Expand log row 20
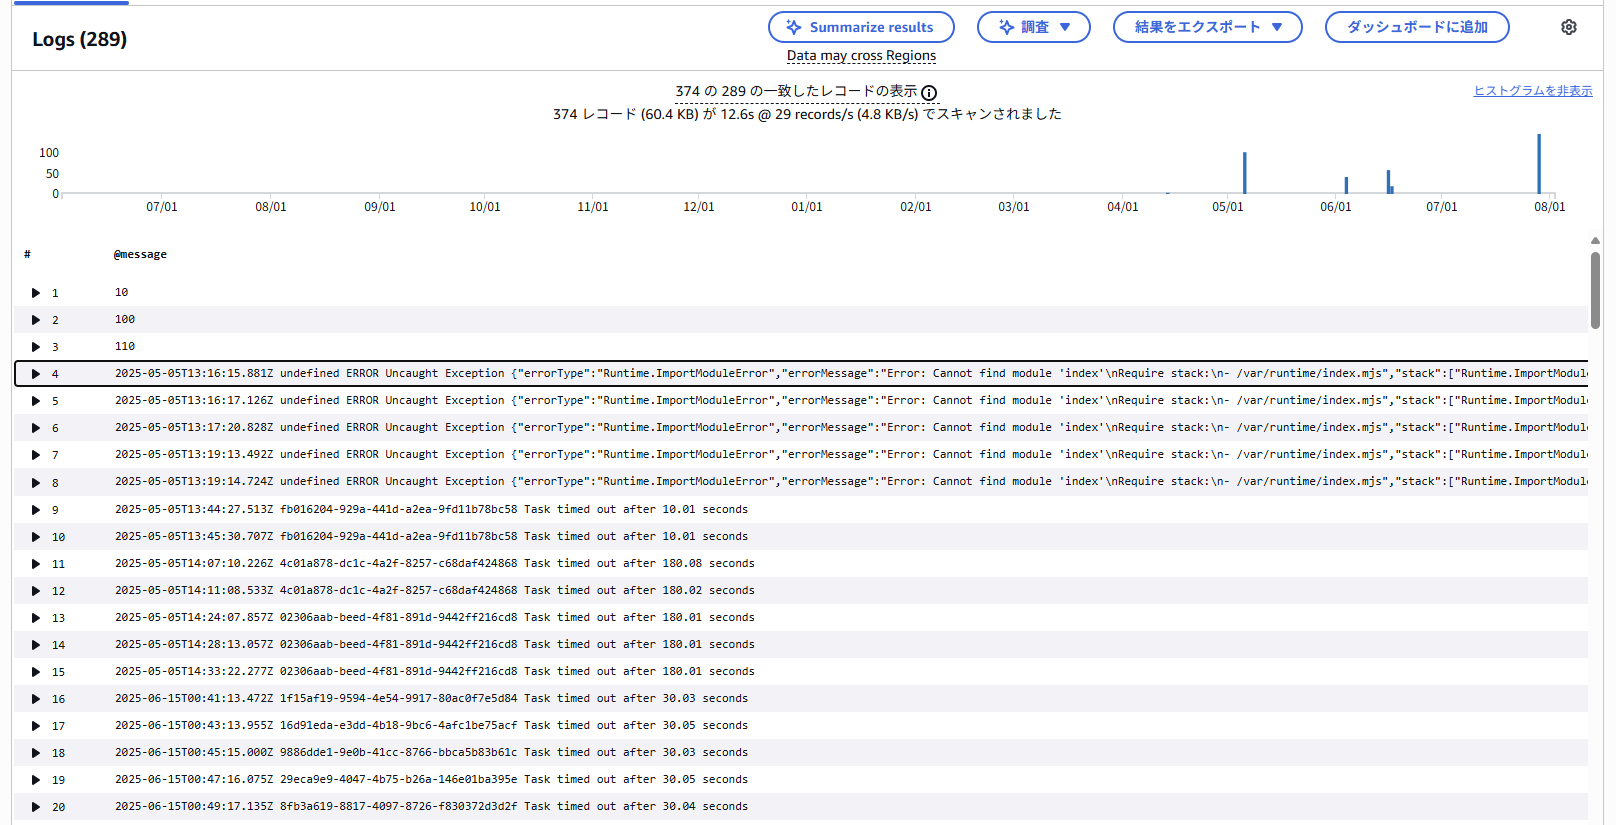 click(x=36, y=807)
